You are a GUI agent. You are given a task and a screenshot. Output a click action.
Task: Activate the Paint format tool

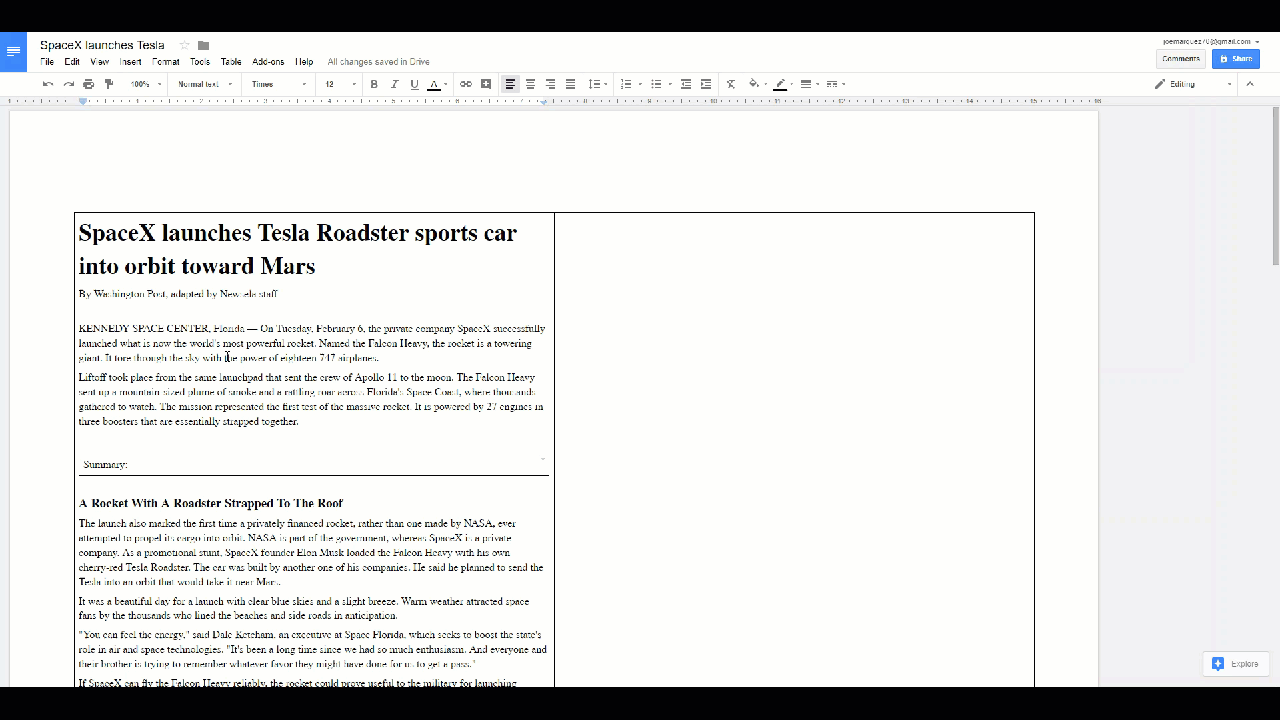coord(109,84)
